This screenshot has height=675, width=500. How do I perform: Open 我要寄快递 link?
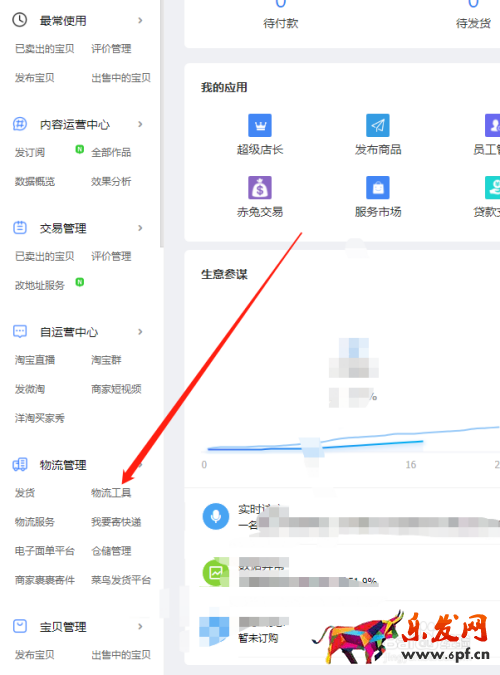pos(116,522)
